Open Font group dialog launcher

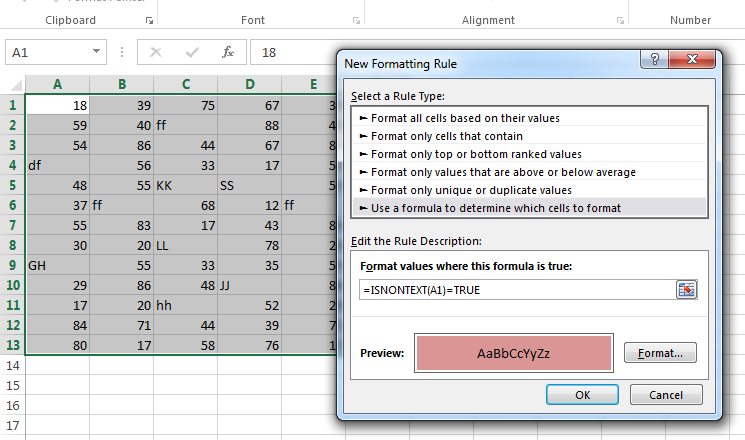coord(356,20)
